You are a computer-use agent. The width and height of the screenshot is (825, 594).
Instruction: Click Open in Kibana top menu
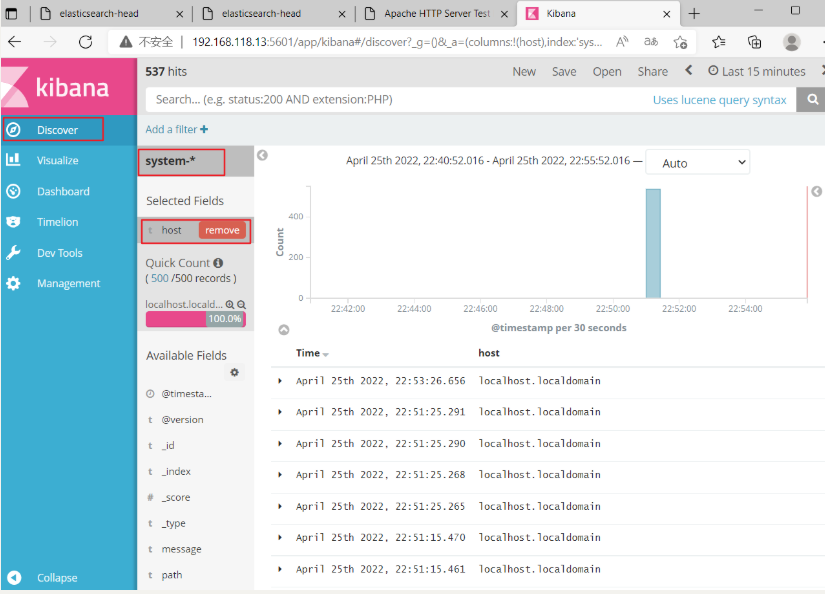607,72
